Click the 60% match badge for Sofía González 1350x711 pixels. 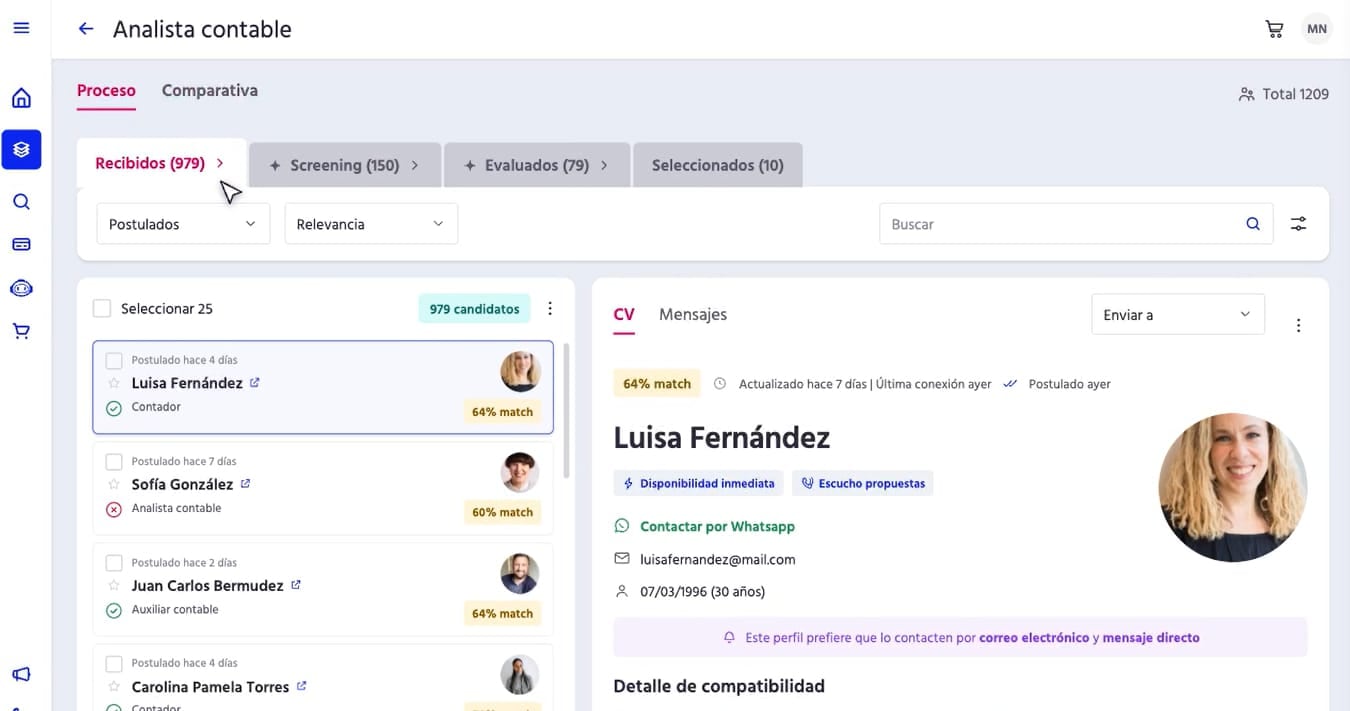[502, 512]
